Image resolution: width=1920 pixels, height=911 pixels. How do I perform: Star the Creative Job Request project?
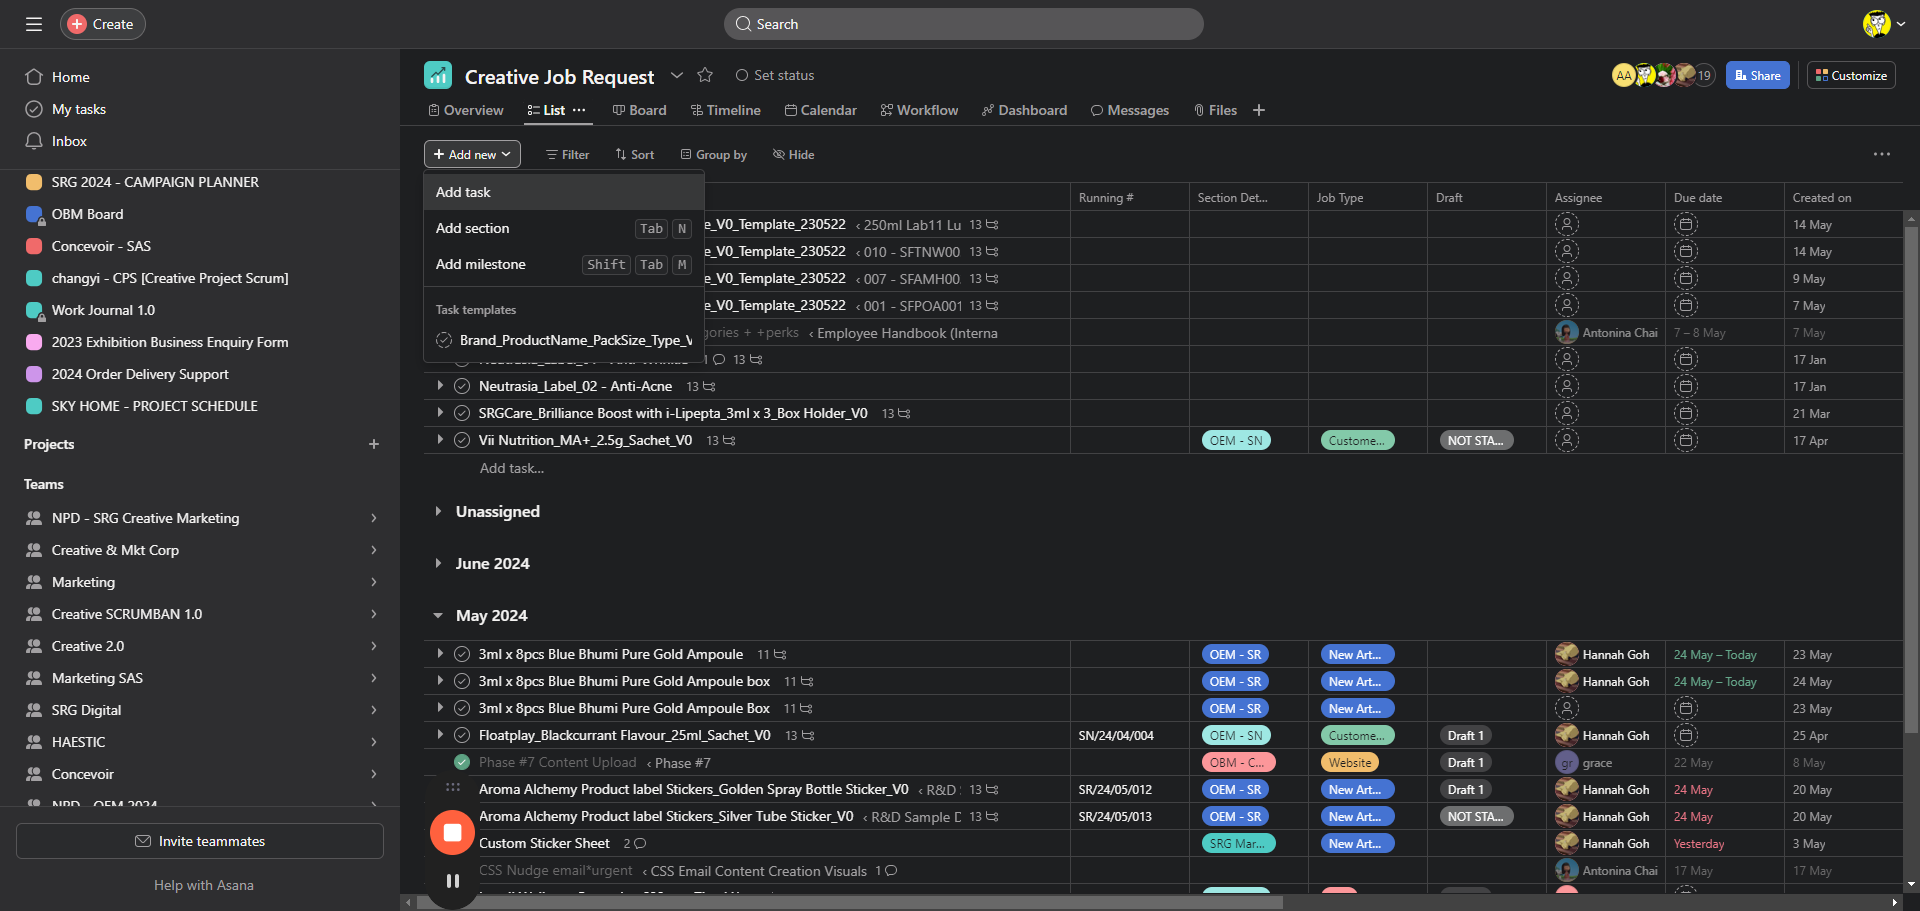point(705,75)
